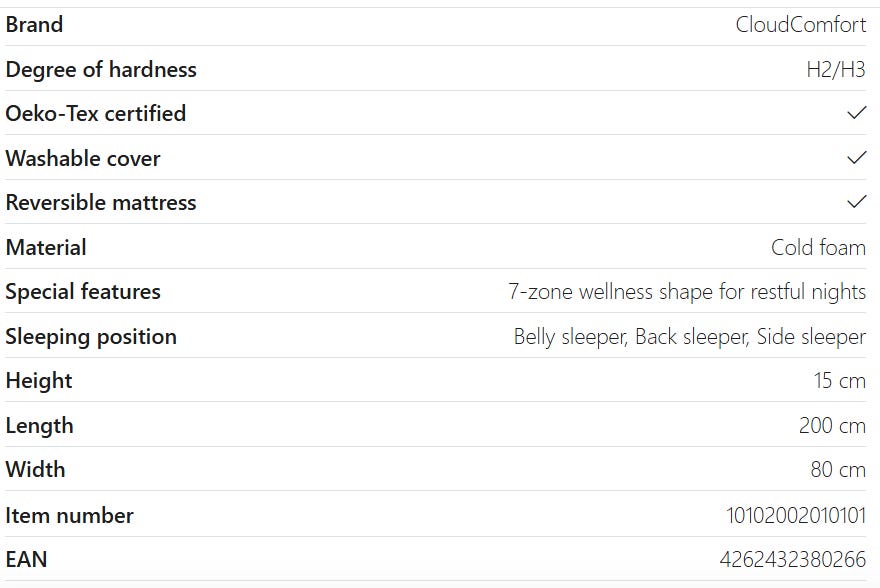This screenshot has height=588, width=880.
Task: Click the 80 cm width value
Action: click(838, 470)
